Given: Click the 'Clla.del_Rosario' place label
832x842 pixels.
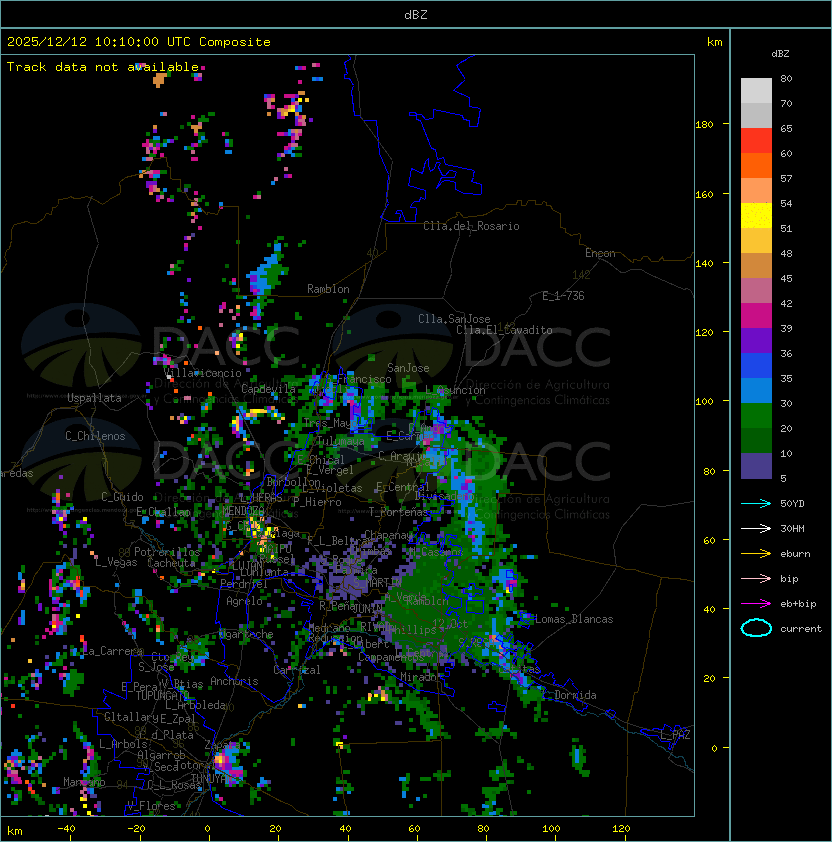Looking at the screenshot, I should tap(471, 226).
